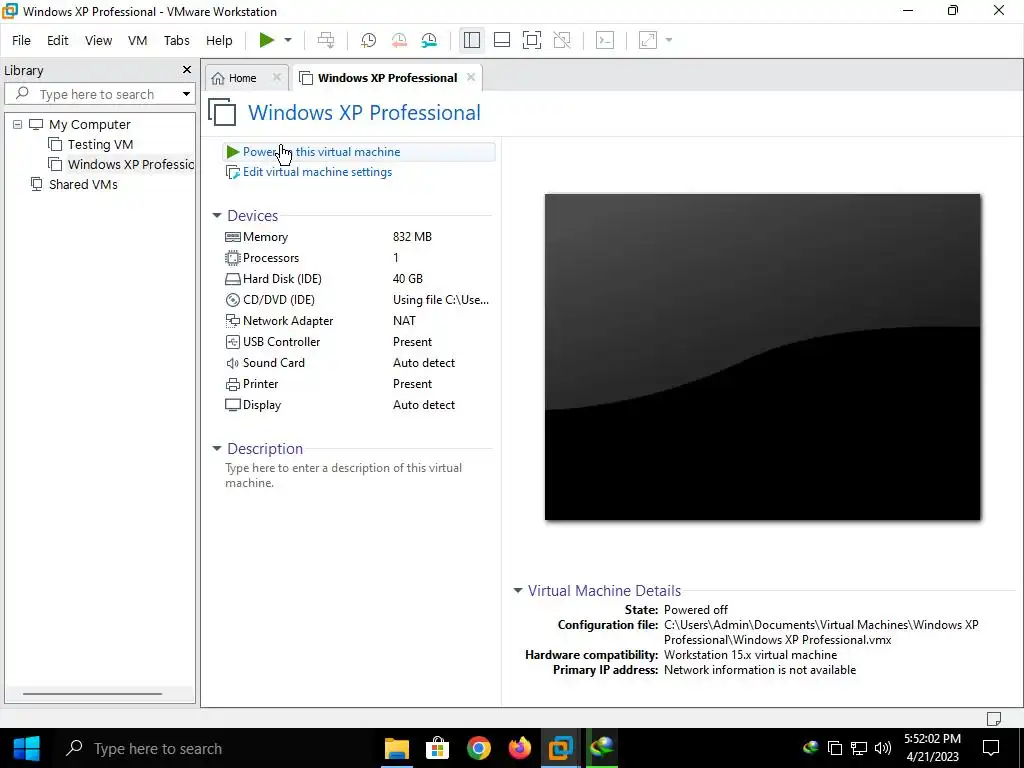Click the colored globe icon in system tray

coord(810,748)
